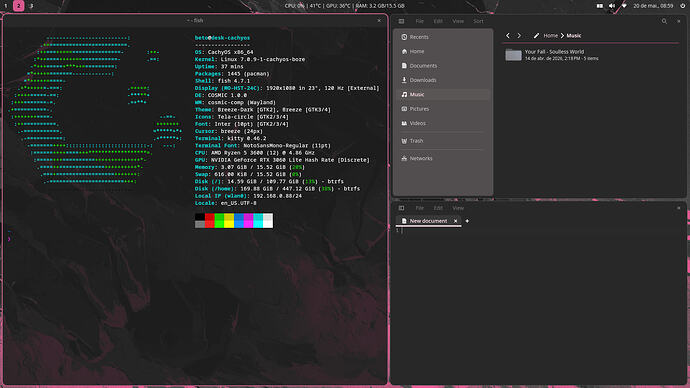Click the folder name Your Fall - Soulless World
This screenshot has height=388, width=690.
554,51
